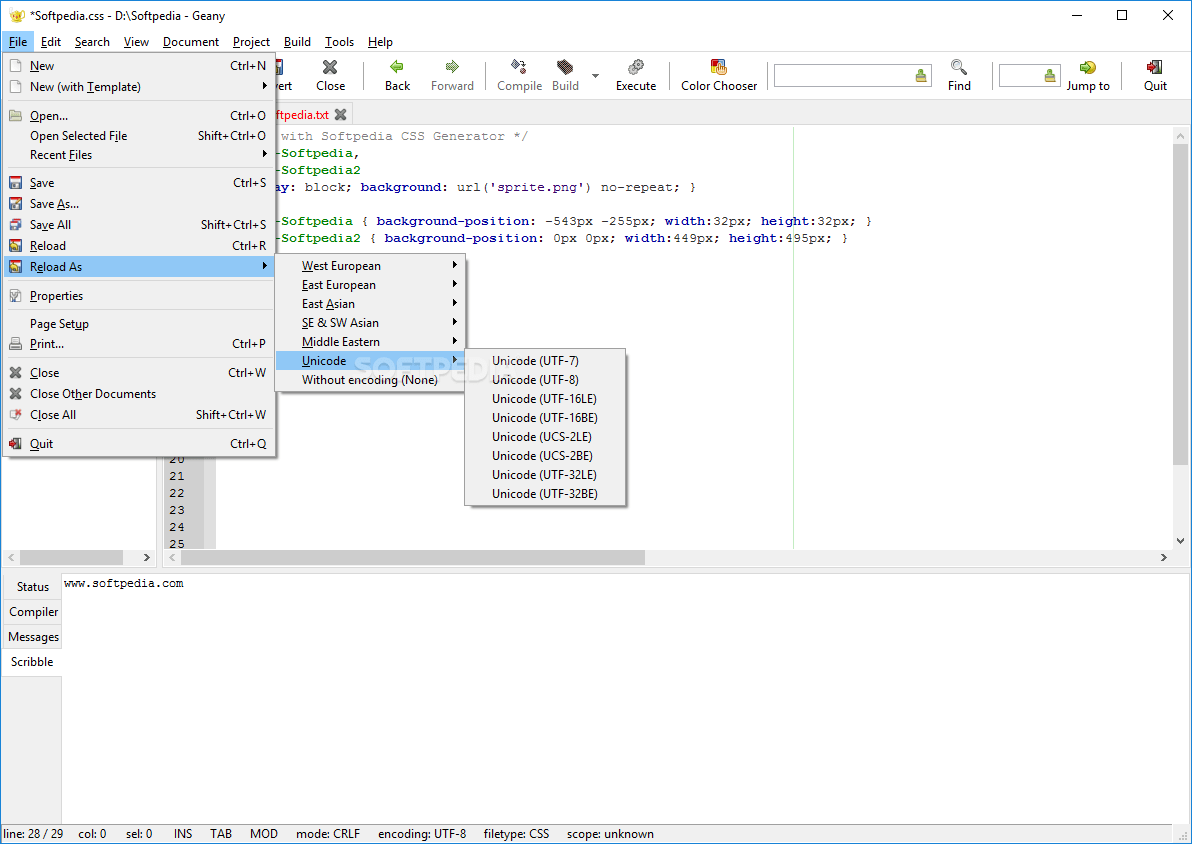The image size is (1192, 844).
Task: Switch to the Compiler tab
Action: (x=33, y=611)
